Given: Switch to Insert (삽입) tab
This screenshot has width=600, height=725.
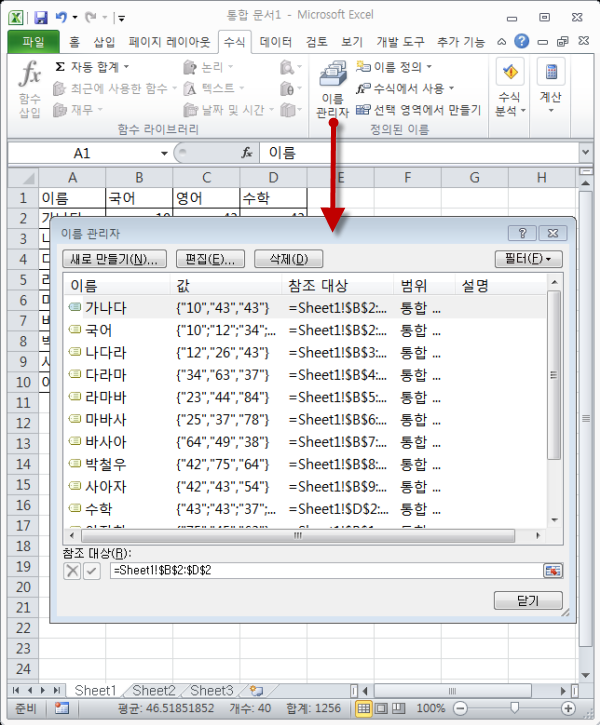Looking at the screenshot, I should 104,42.
